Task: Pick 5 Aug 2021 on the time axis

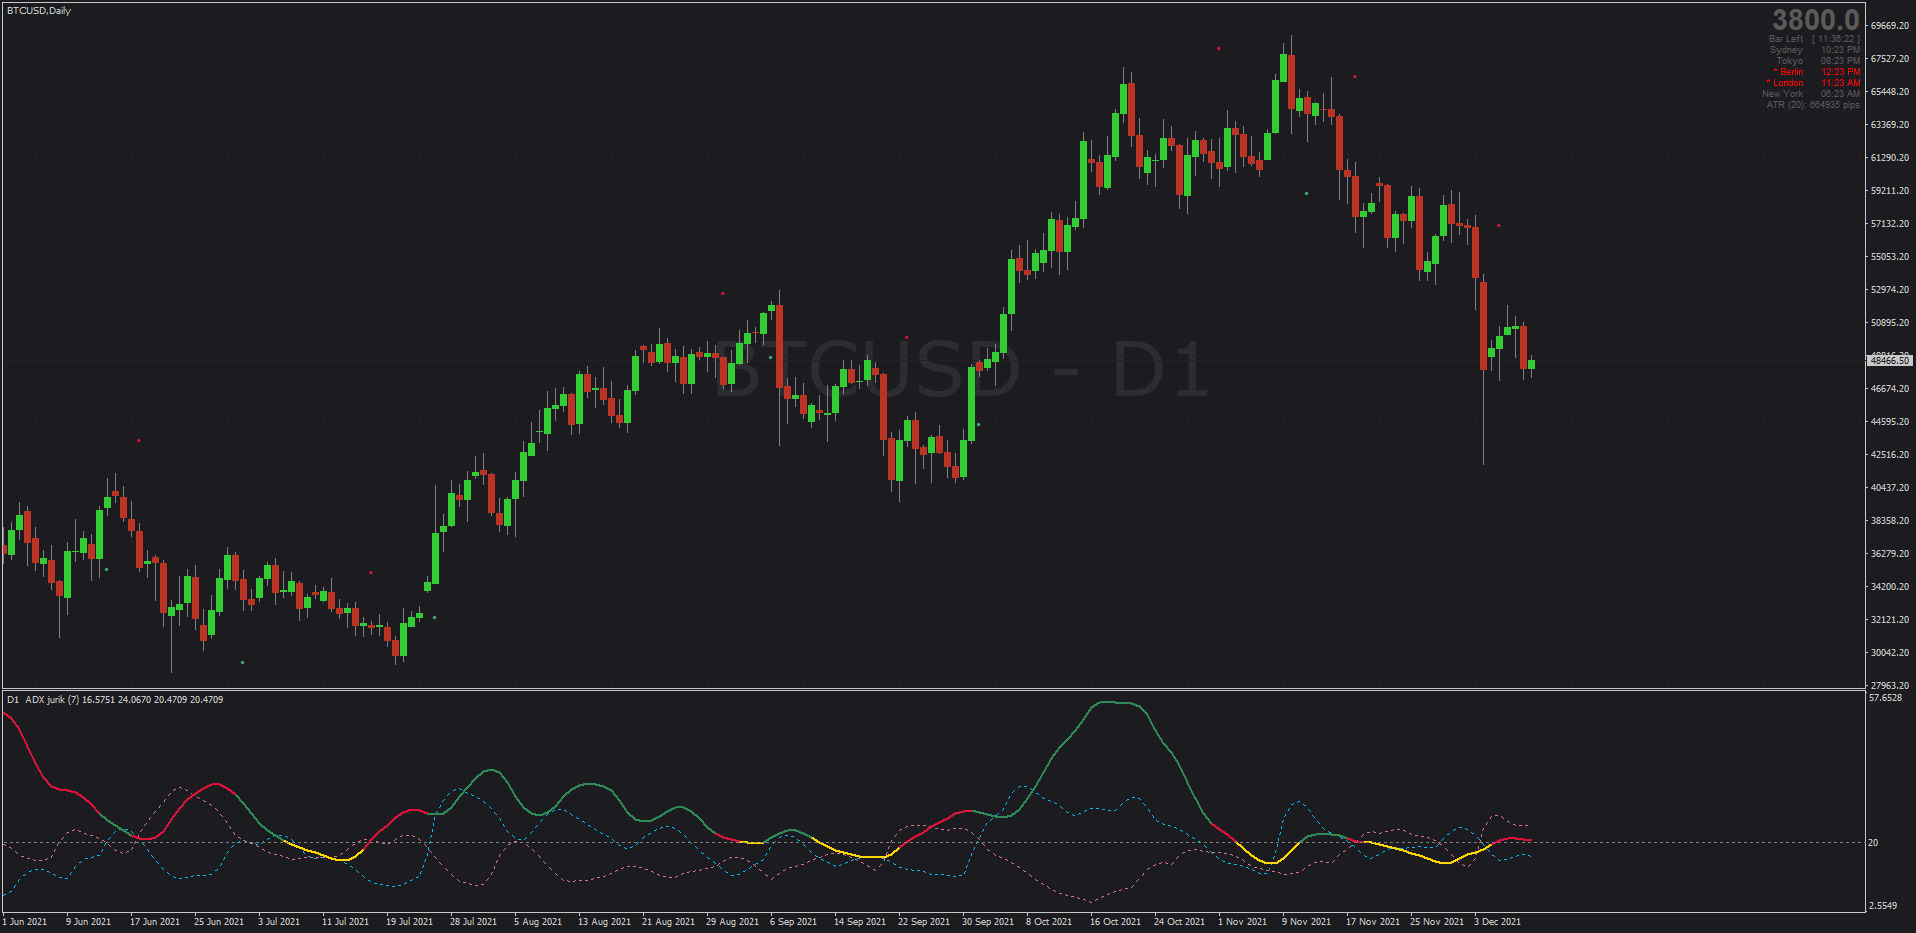Action: pos(538,922)
